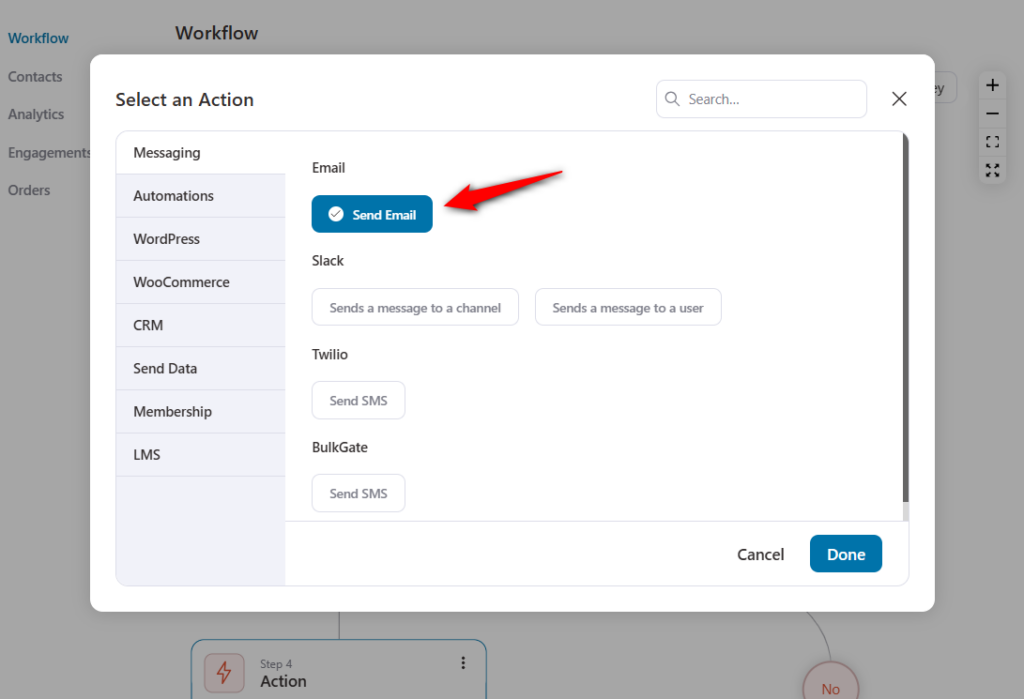The image size is (1024, 699).
Task: Toggle the Send Email action option
Action: coord(372,214)
